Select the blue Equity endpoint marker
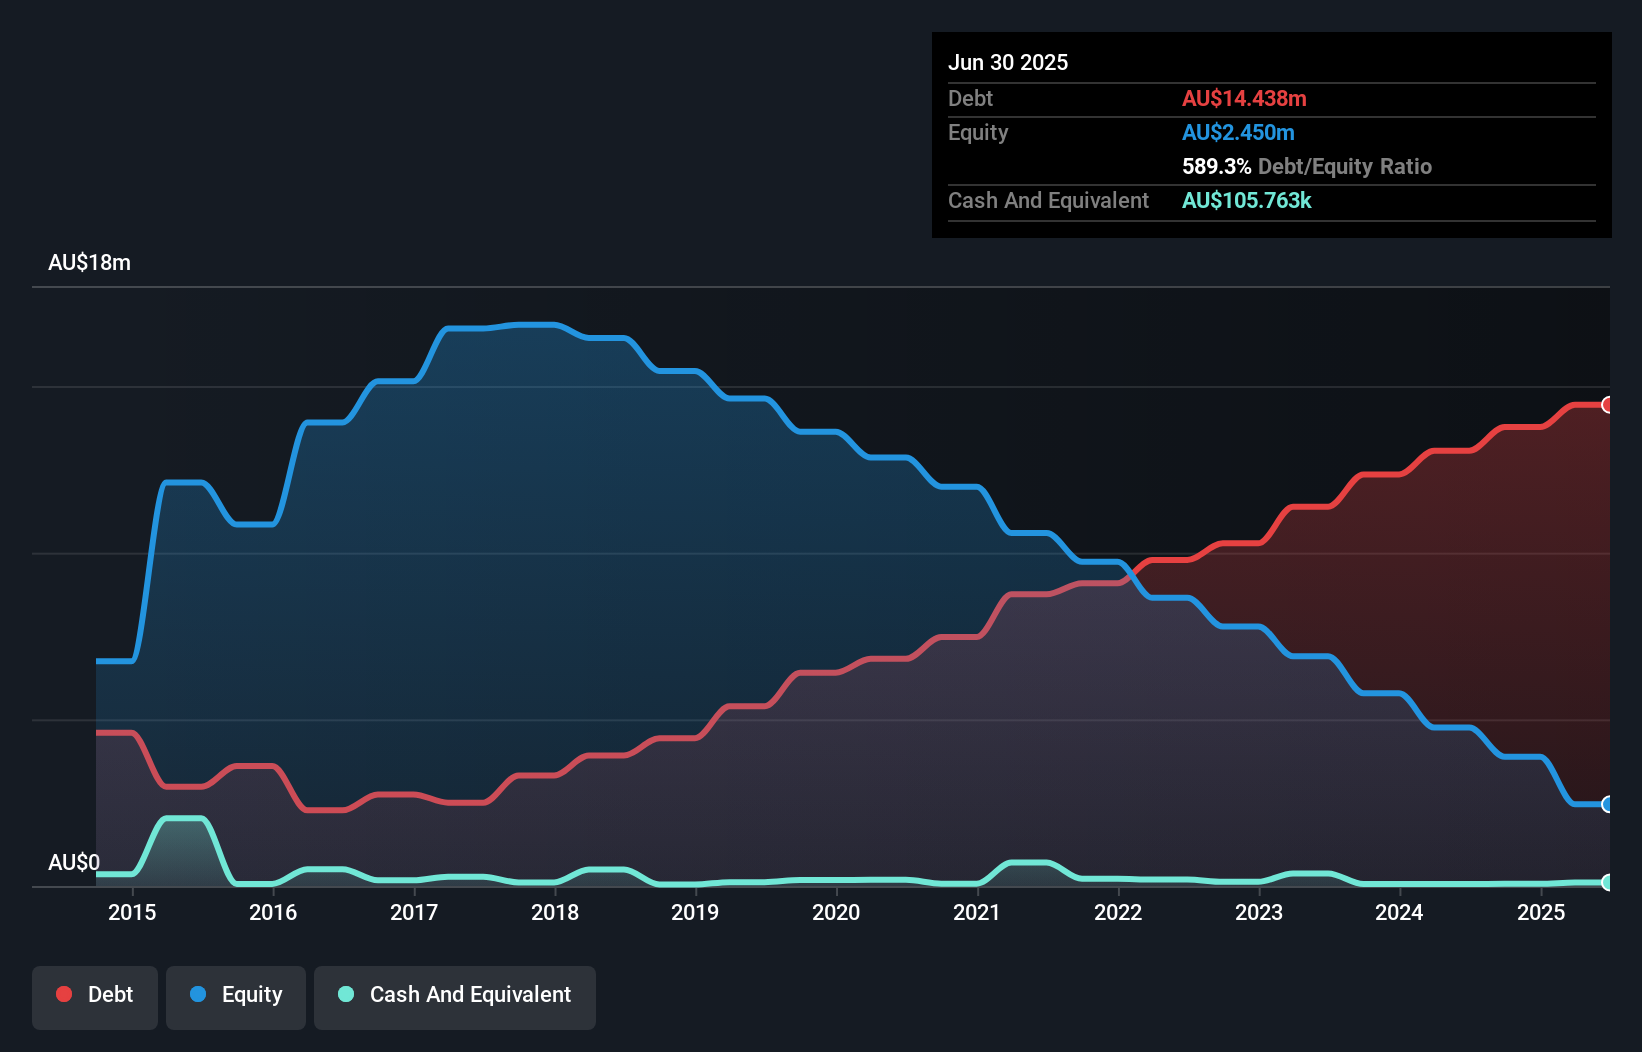Viewport: 1642px width, 1052px height. pyautogui.click(x=1607, y=804)
